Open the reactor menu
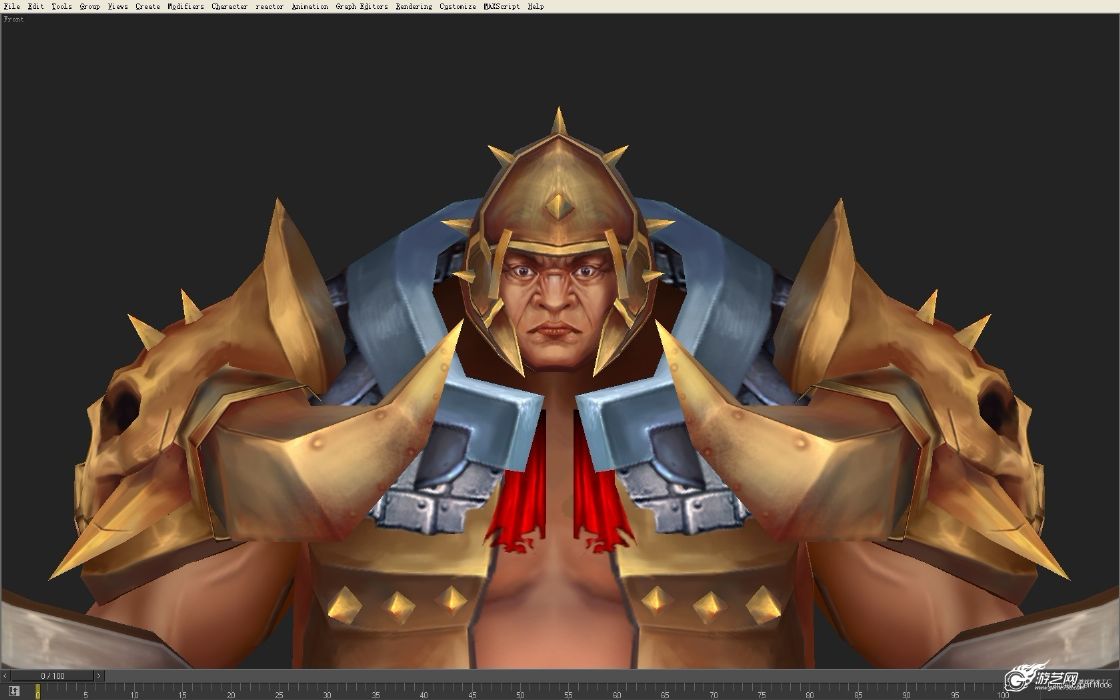The image size is (1120, 700). click(269, 6)
